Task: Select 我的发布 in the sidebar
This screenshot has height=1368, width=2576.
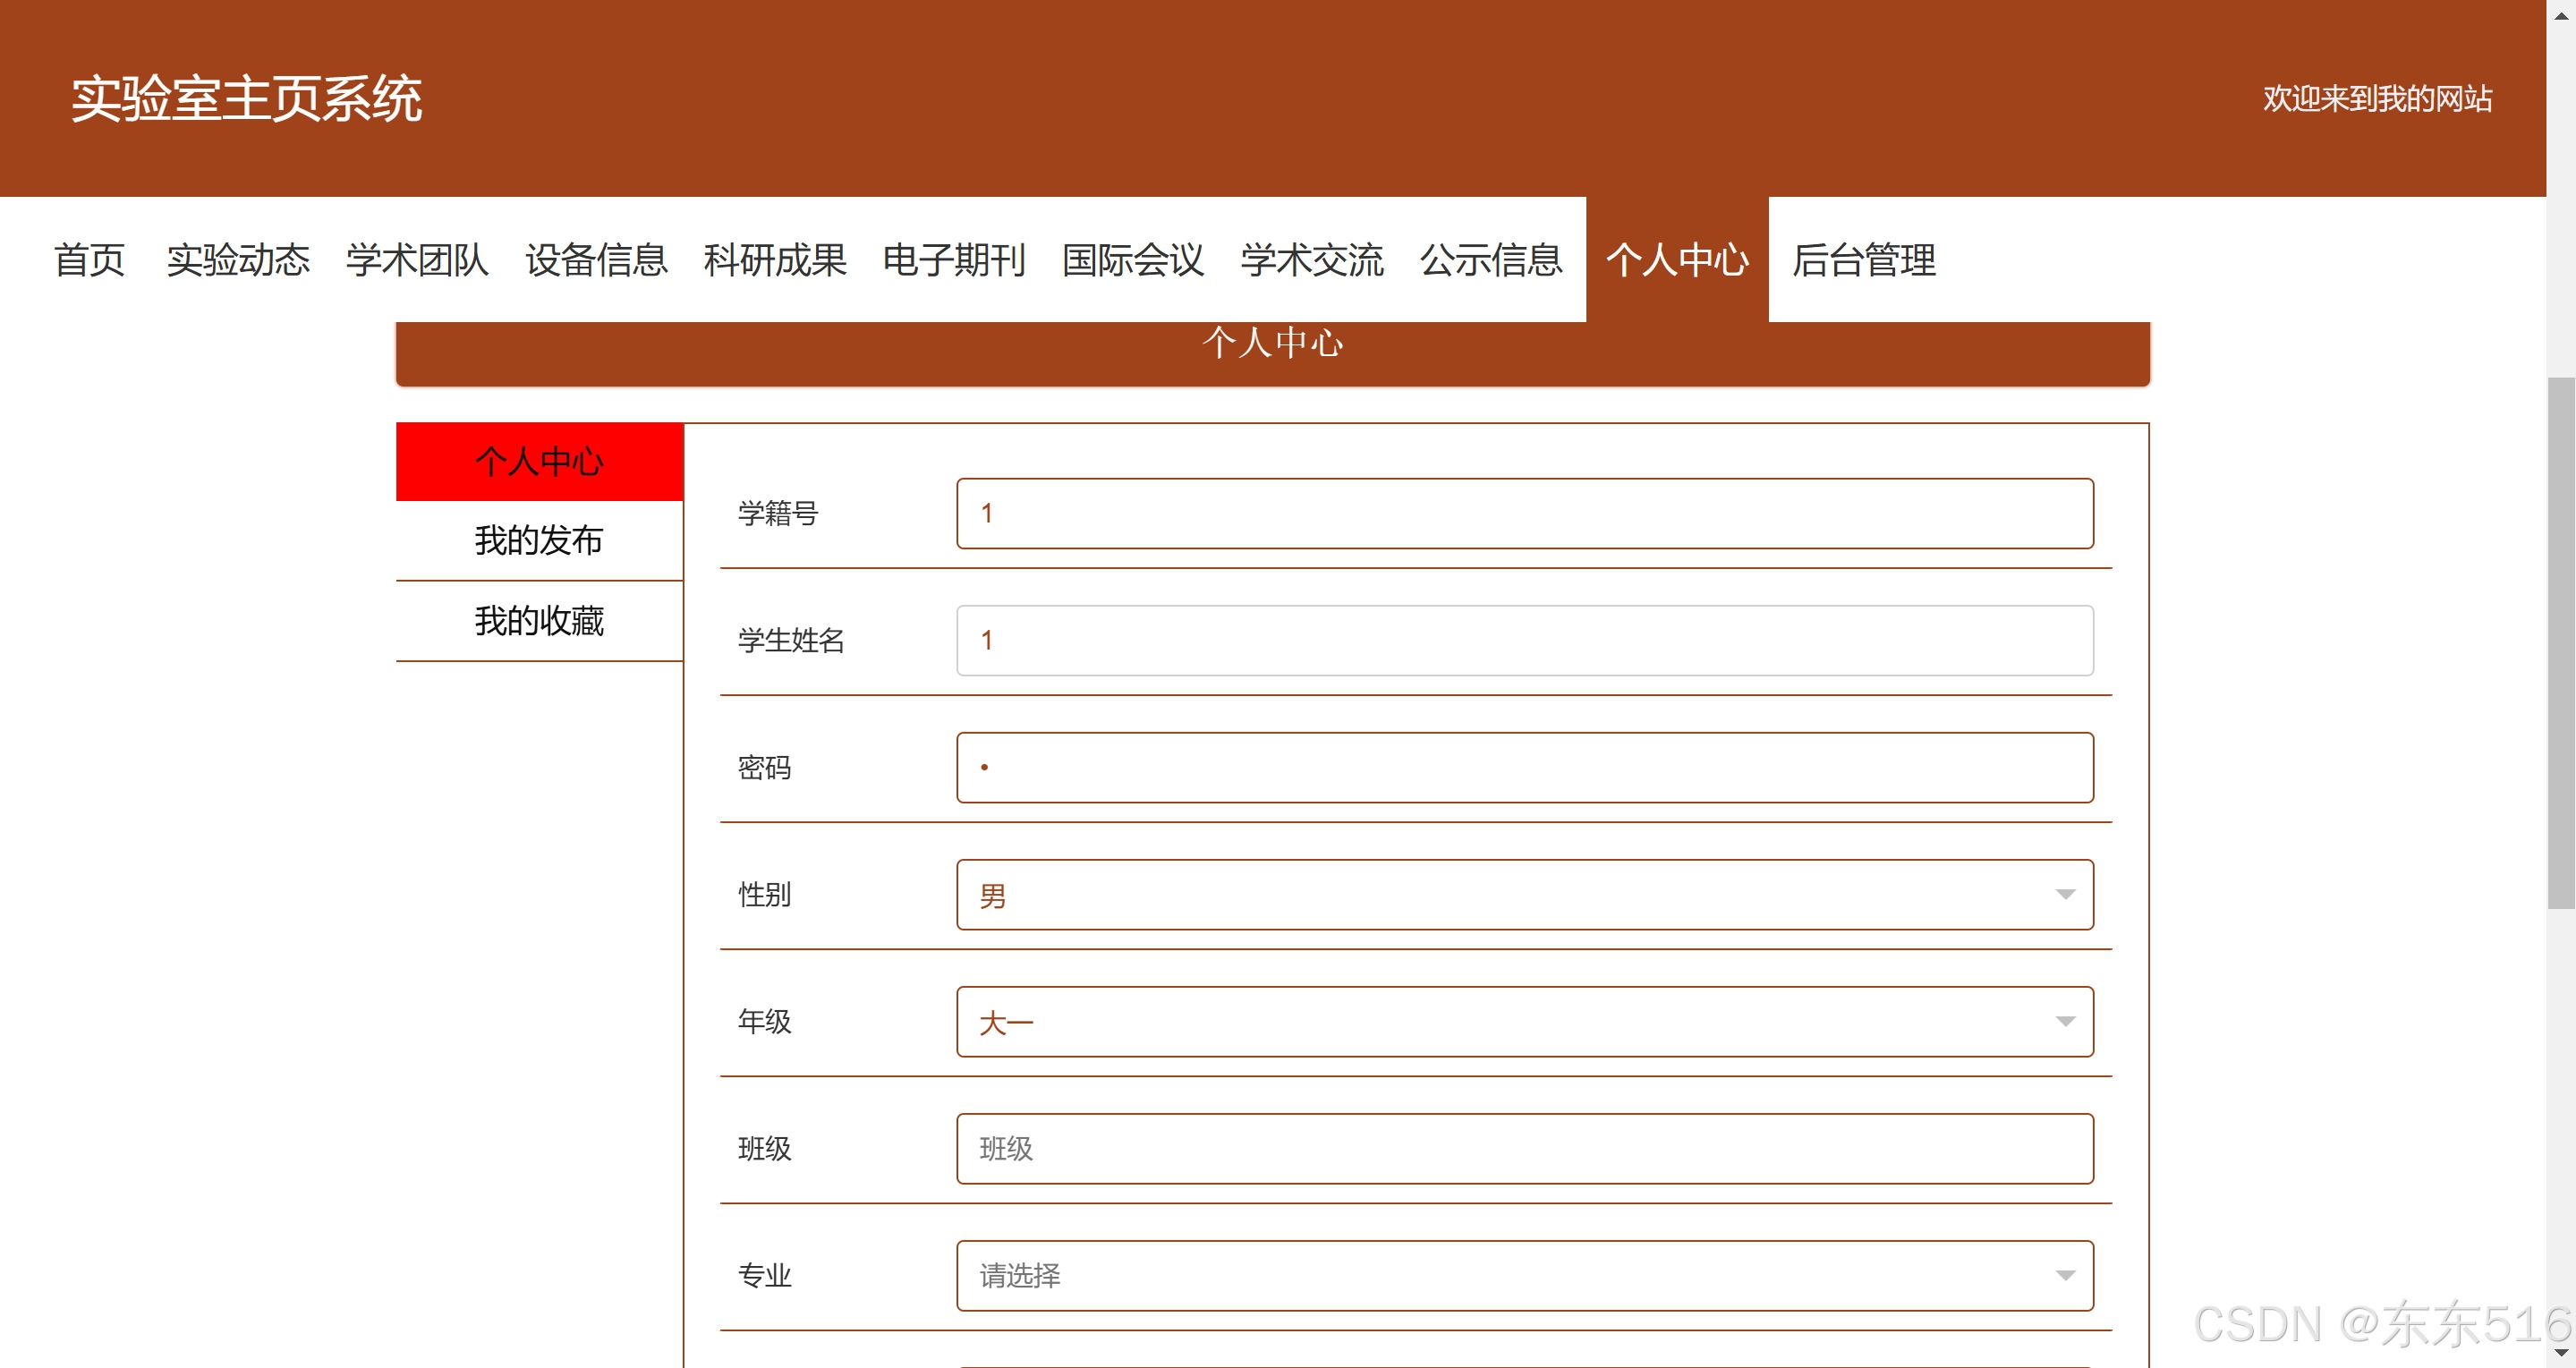Action: click(x=539, y=540)
